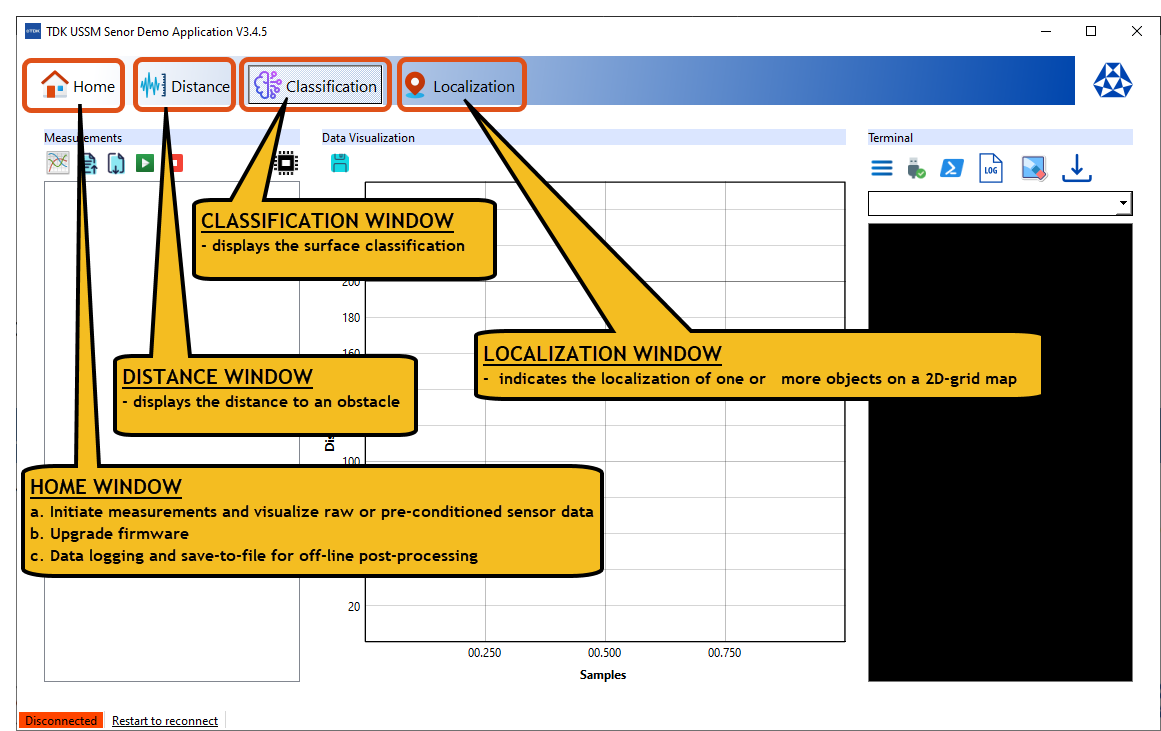Click the Disconnected status indicator

click(61, 721)
